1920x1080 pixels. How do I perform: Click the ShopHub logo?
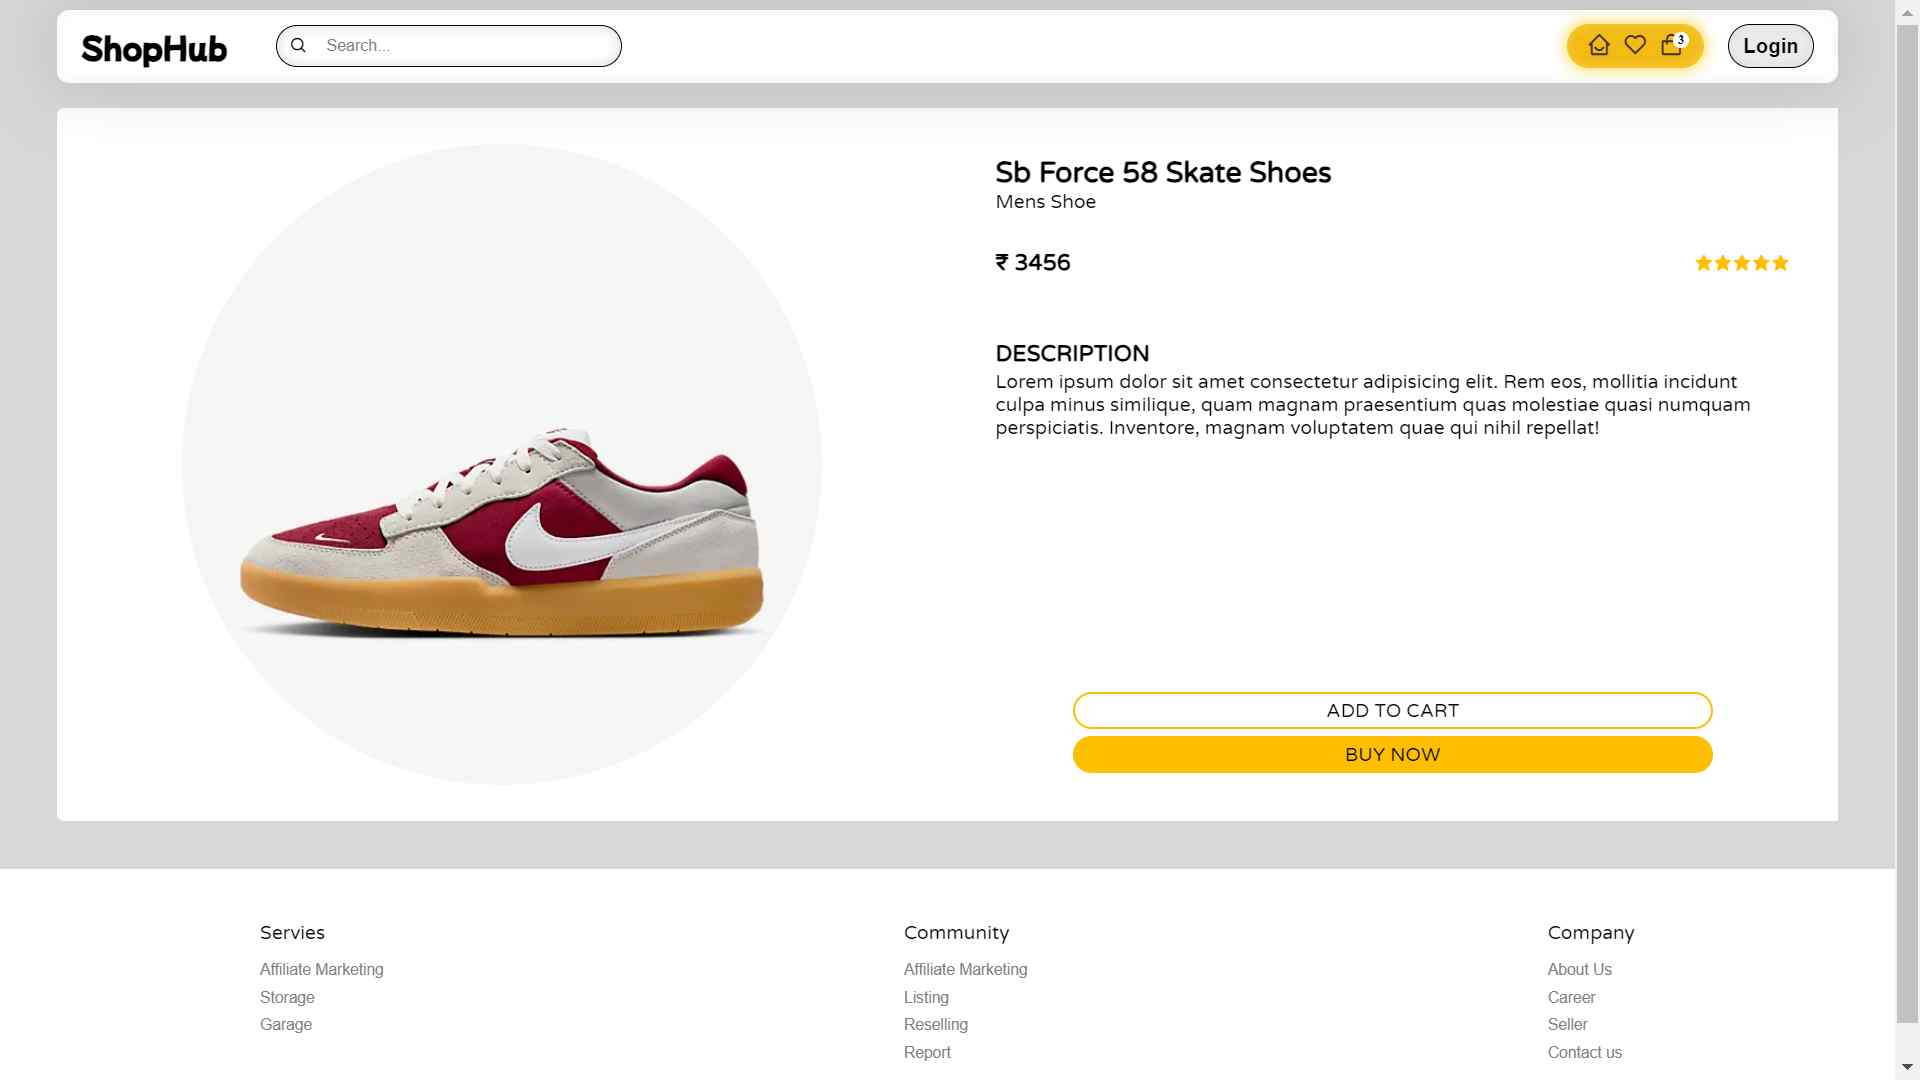pyautogui.click(x=154, y=48)
